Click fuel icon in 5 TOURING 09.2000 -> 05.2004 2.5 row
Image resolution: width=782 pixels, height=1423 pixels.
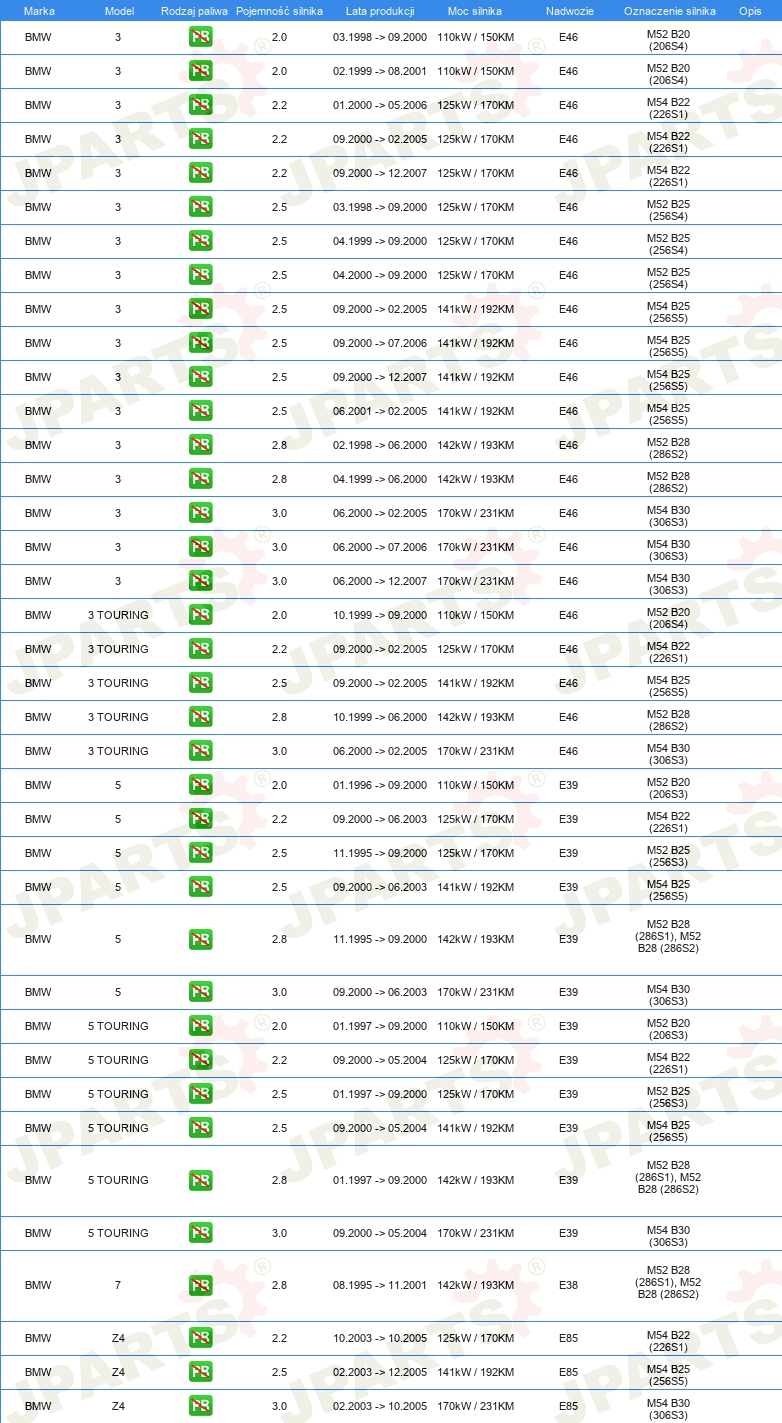[x=200, y=1128]
